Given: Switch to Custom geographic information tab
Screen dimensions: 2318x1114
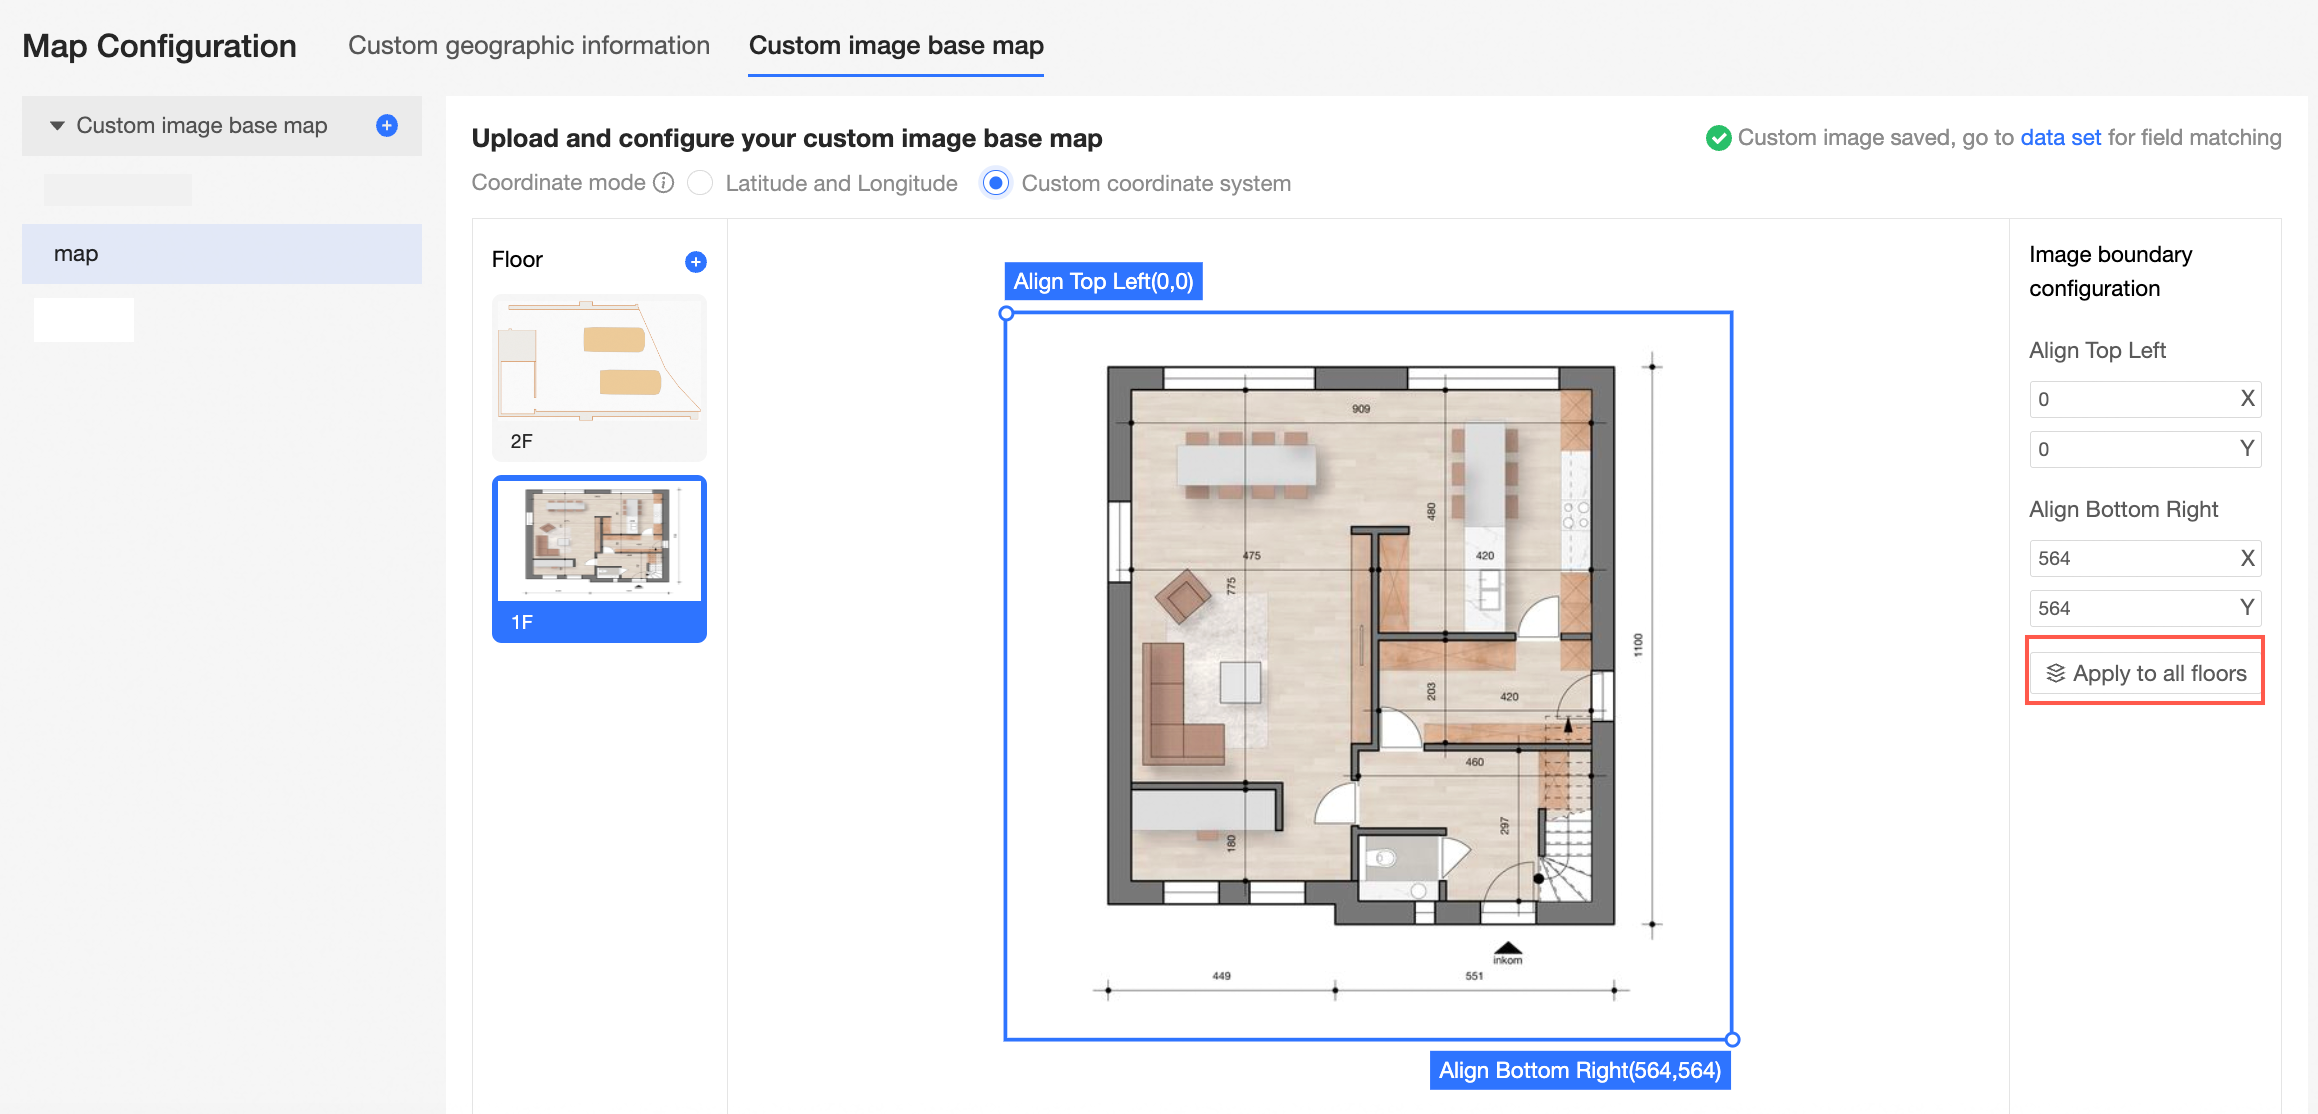Looking at the screenshot, I should click(x=529, y=46).
